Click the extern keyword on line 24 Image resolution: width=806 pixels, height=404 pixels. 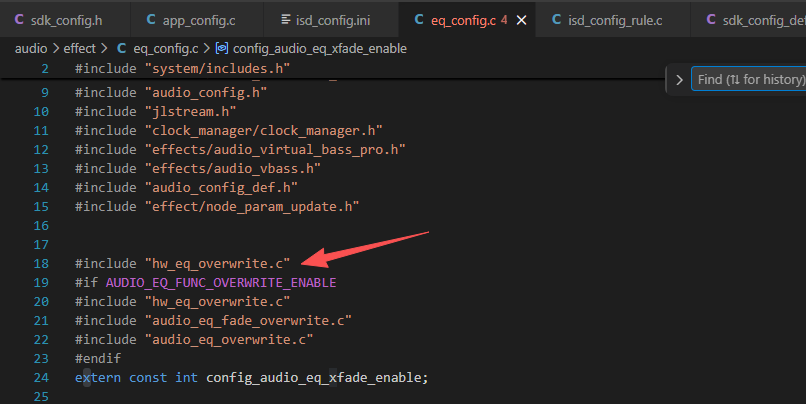[98, 378]
